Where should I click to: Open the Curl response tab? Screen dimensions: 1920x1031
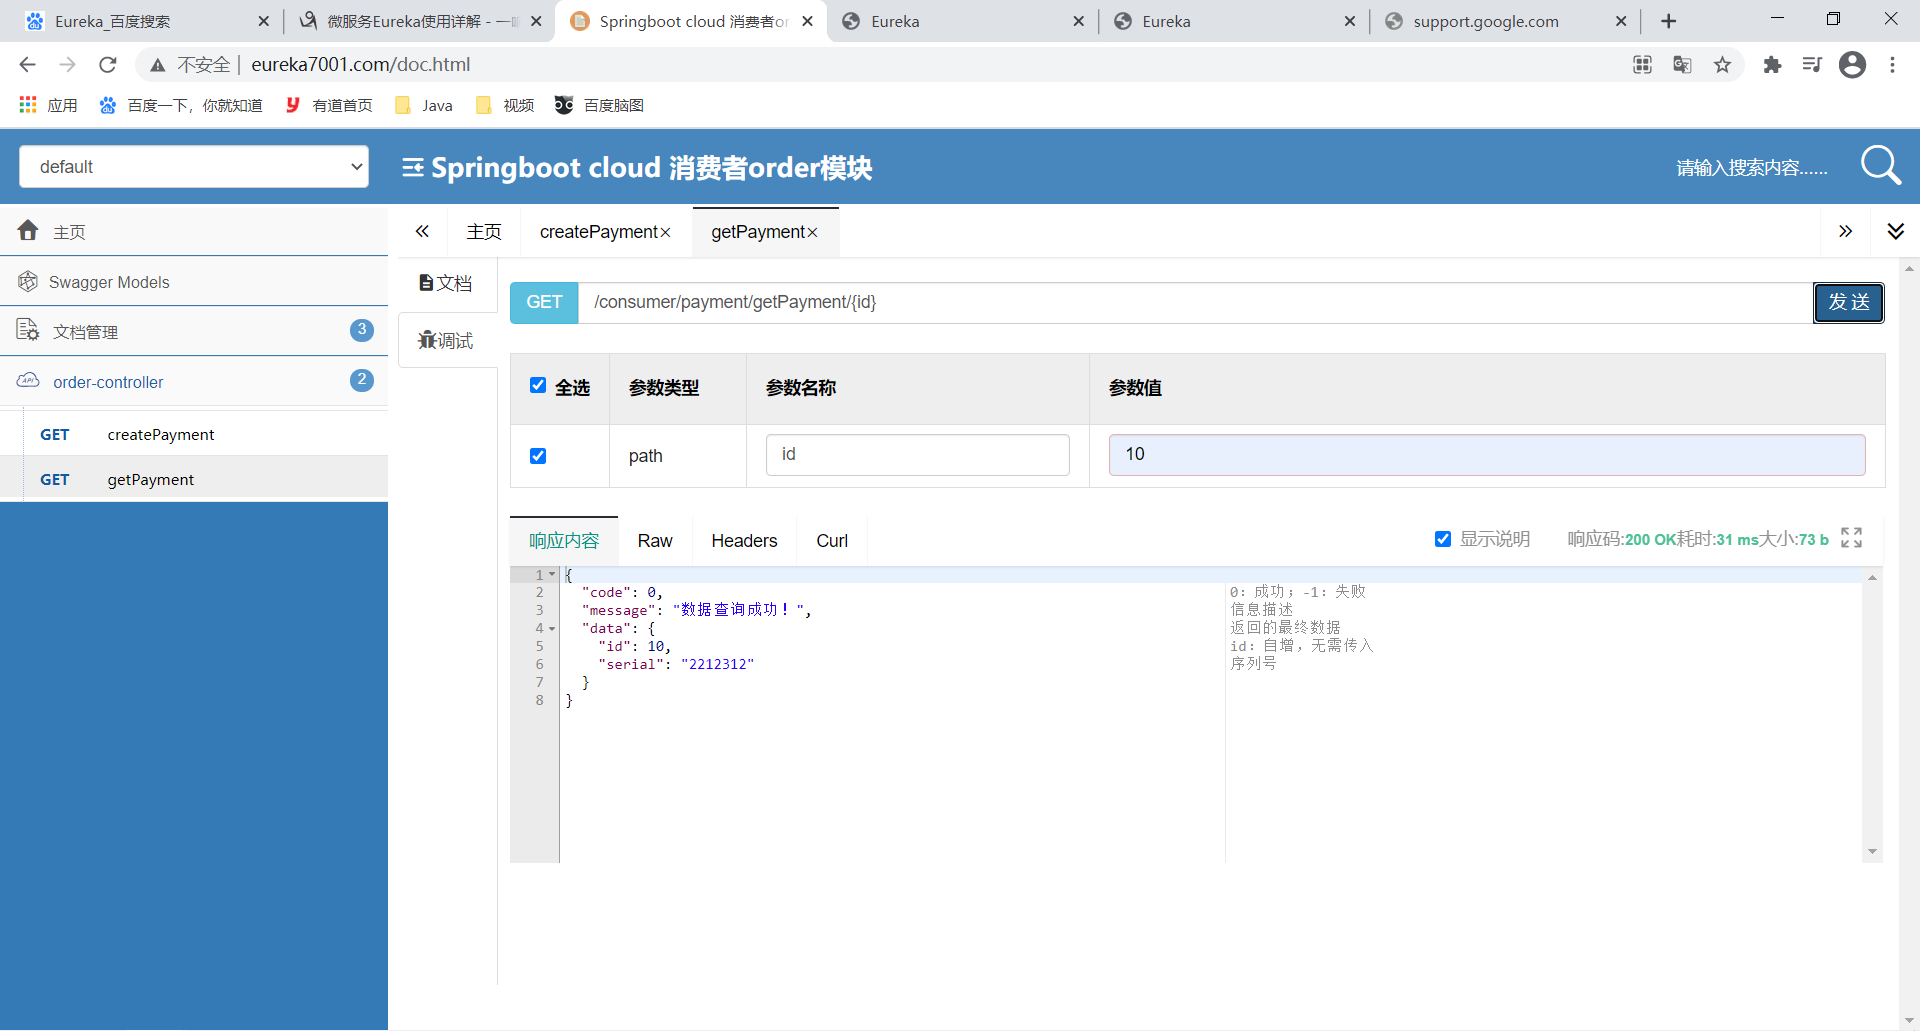[832, 540]
